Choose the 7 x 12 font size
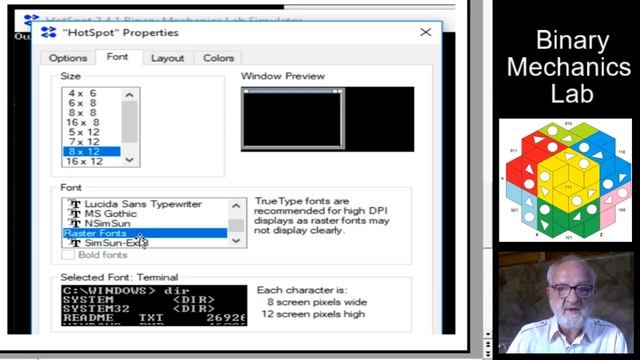The image size is (640, 360). (x=84, y=142)
